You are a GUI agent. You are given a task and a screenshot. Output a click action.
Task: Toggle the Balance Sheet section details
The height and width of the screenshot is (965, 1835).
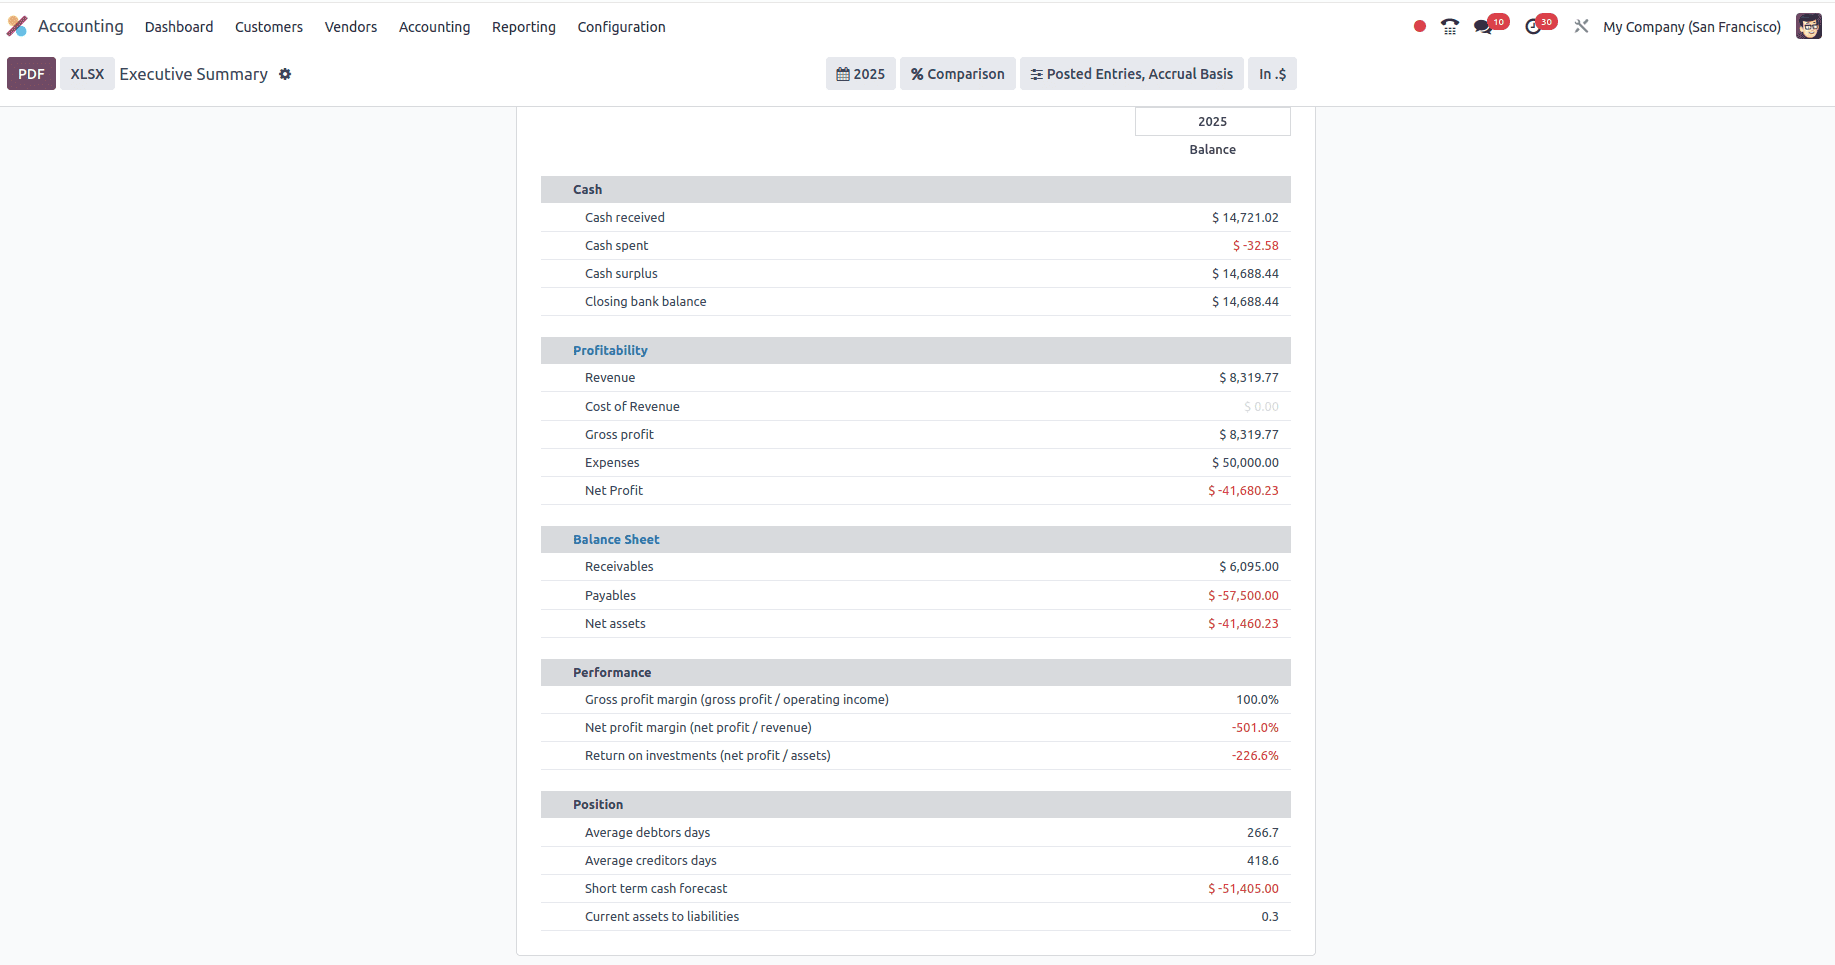pyautogui.click(x=615, y=539)
